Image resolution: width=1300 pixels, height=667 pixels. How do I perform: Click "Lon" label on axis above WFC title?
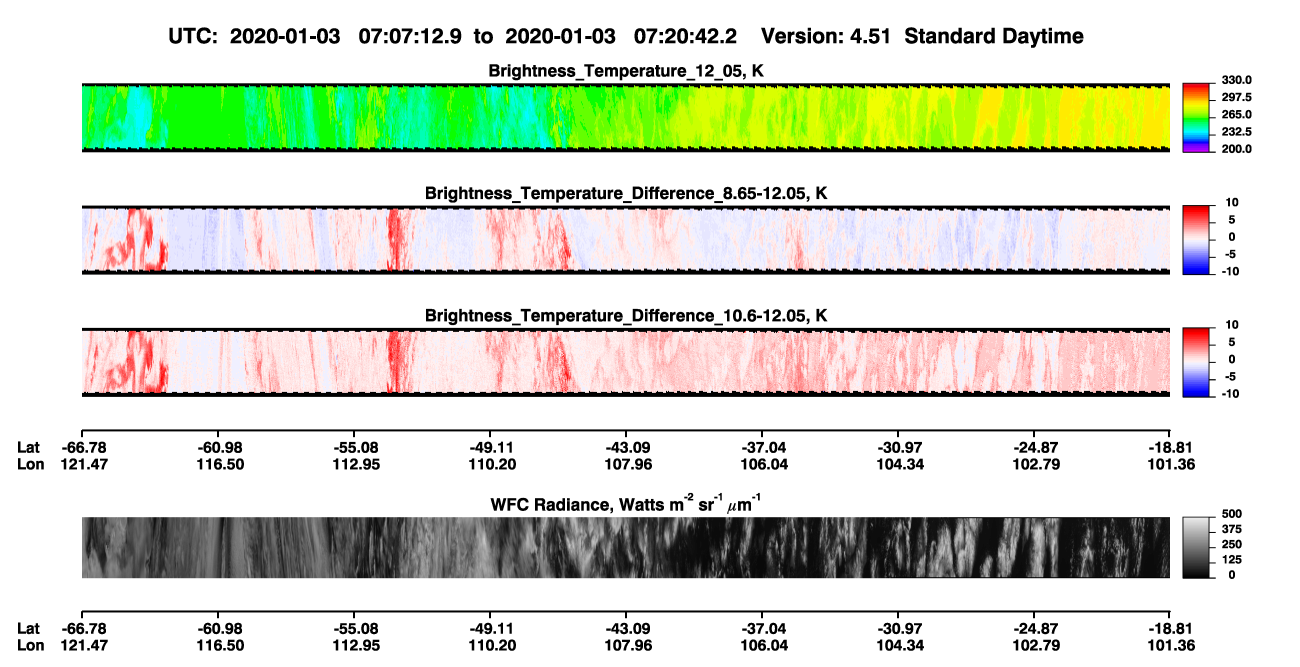(30, 464)
